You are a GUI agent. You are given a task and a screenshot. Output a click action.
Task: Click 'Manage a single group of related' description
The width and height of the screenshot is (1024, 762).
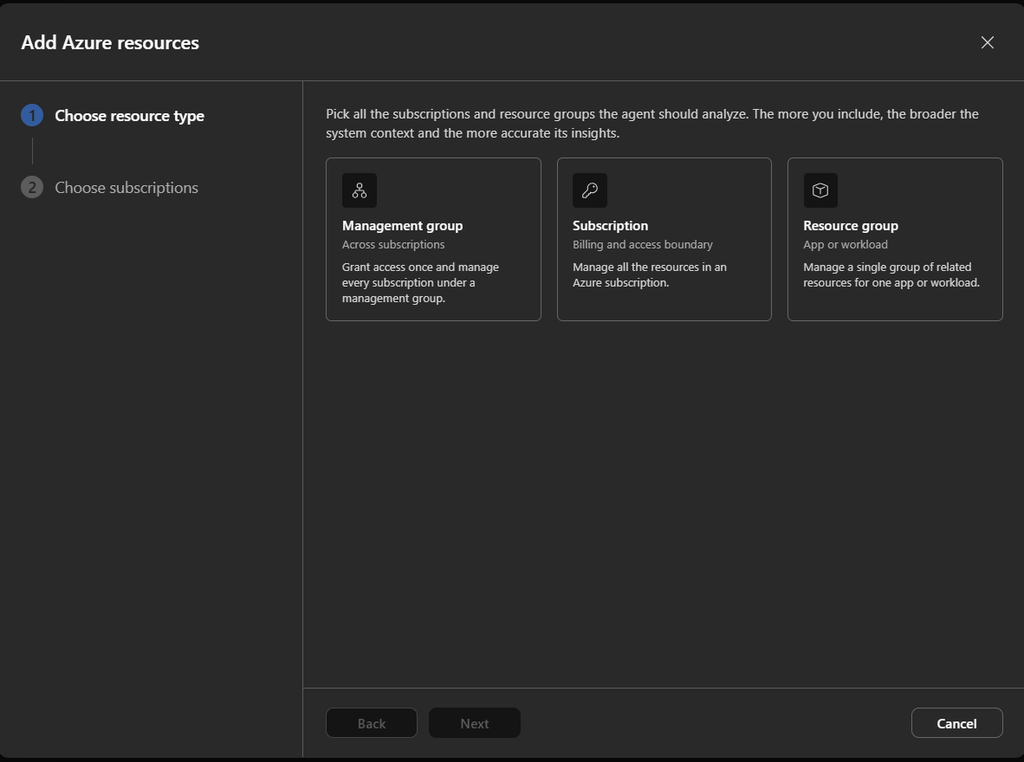[891, 275]
